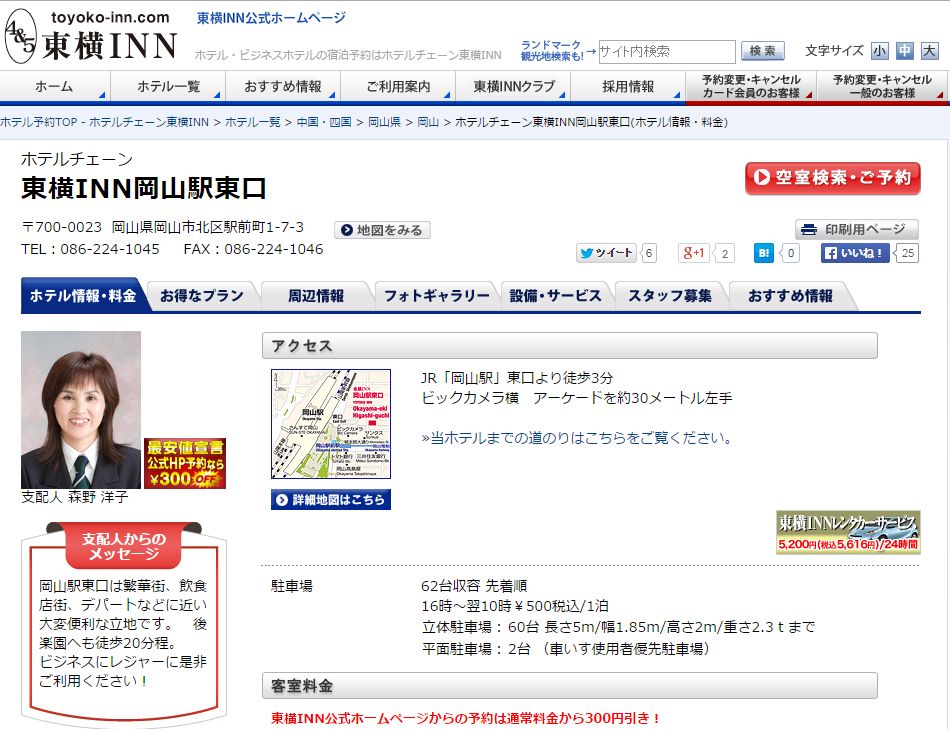The height and width of the screenshot is (729, 950).
Task: Set text size to 大
Action: tap(929, 51)
